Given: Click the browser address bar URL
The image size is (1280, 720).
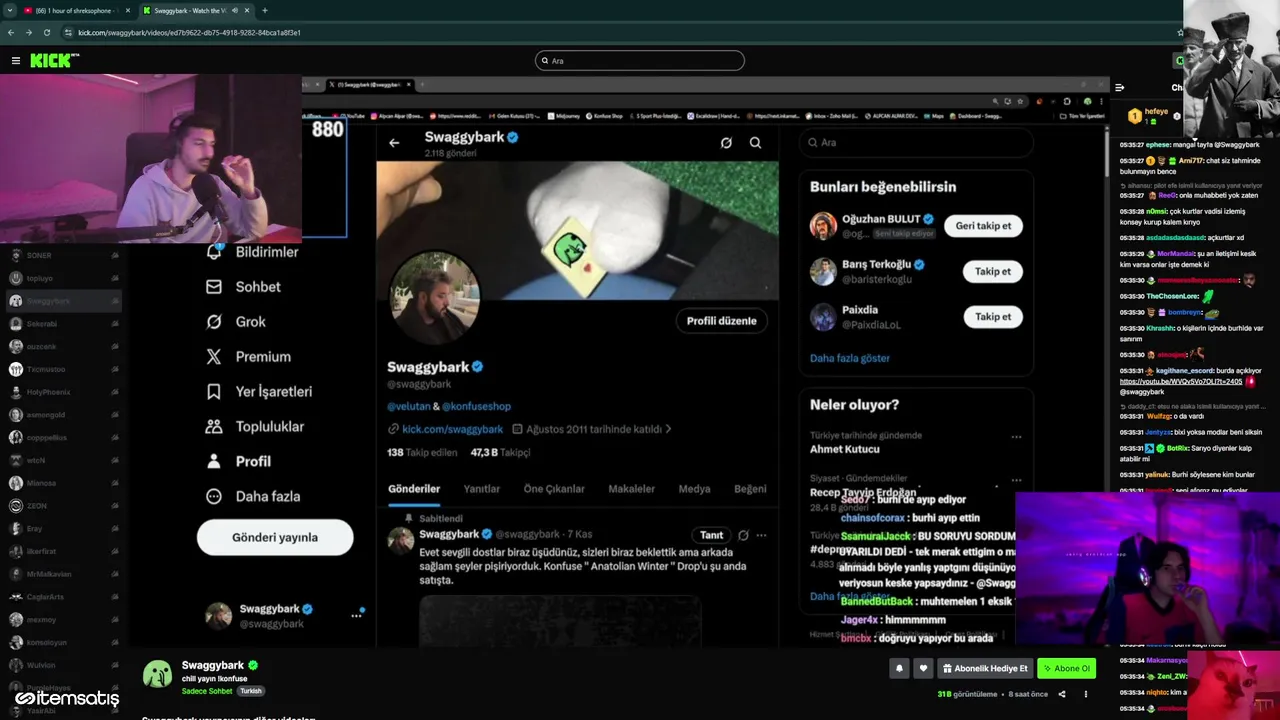Looking at the screenshot, I should [189, 32].
